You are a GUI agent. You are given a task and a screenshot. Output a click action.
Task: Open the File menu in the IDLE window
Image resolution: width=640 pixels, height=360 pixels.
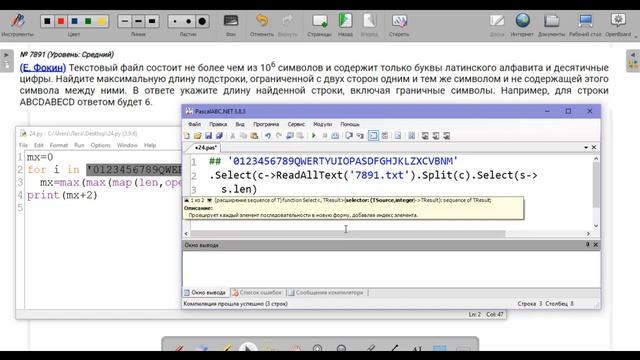[x=23, y=145]
